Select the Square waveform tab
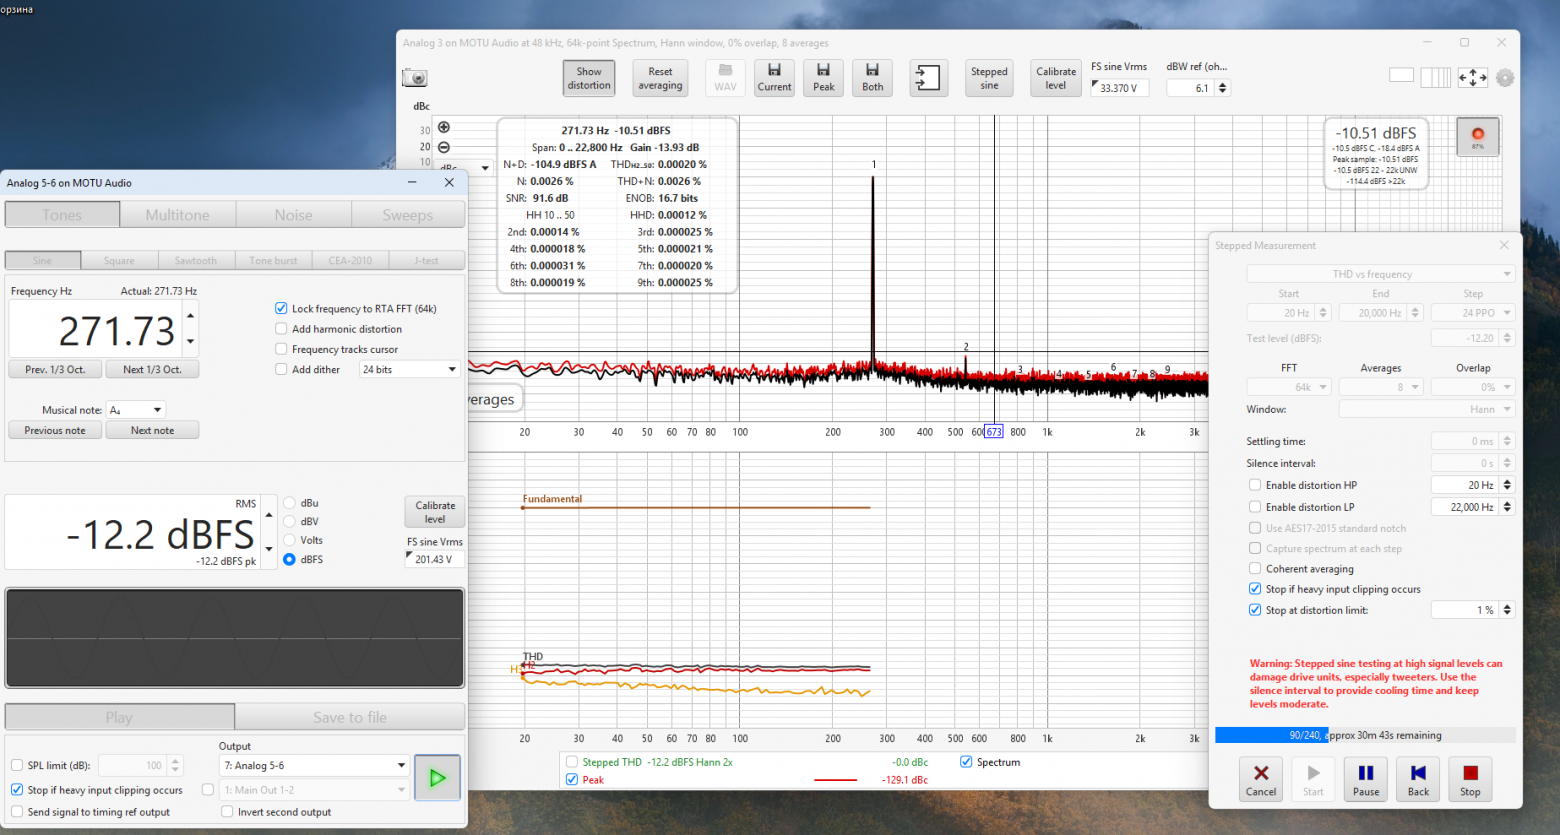The width and height of the screenshot is (1560, 835). (119, 260)
